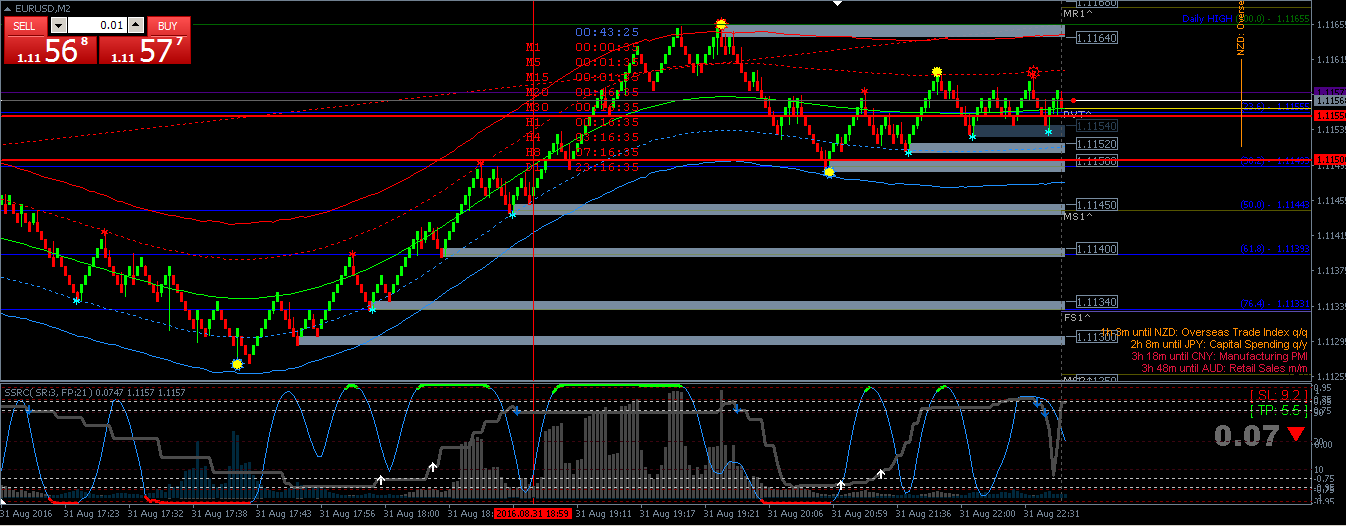Click the H1 timeframe countdown row
The width and height of the screenshot is (1346, 527).
point(583,122)
